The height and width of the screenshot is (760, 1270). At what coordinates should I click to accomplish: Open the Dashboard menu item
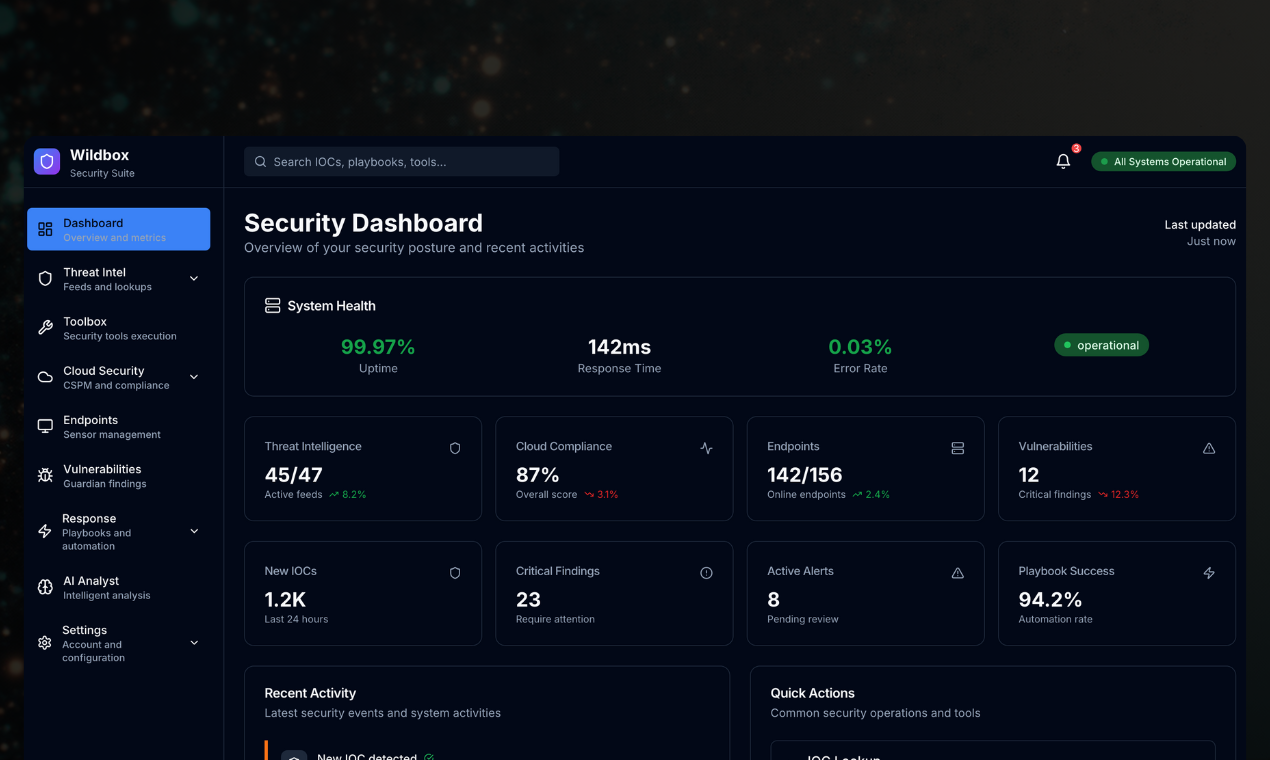click(118, 229)
